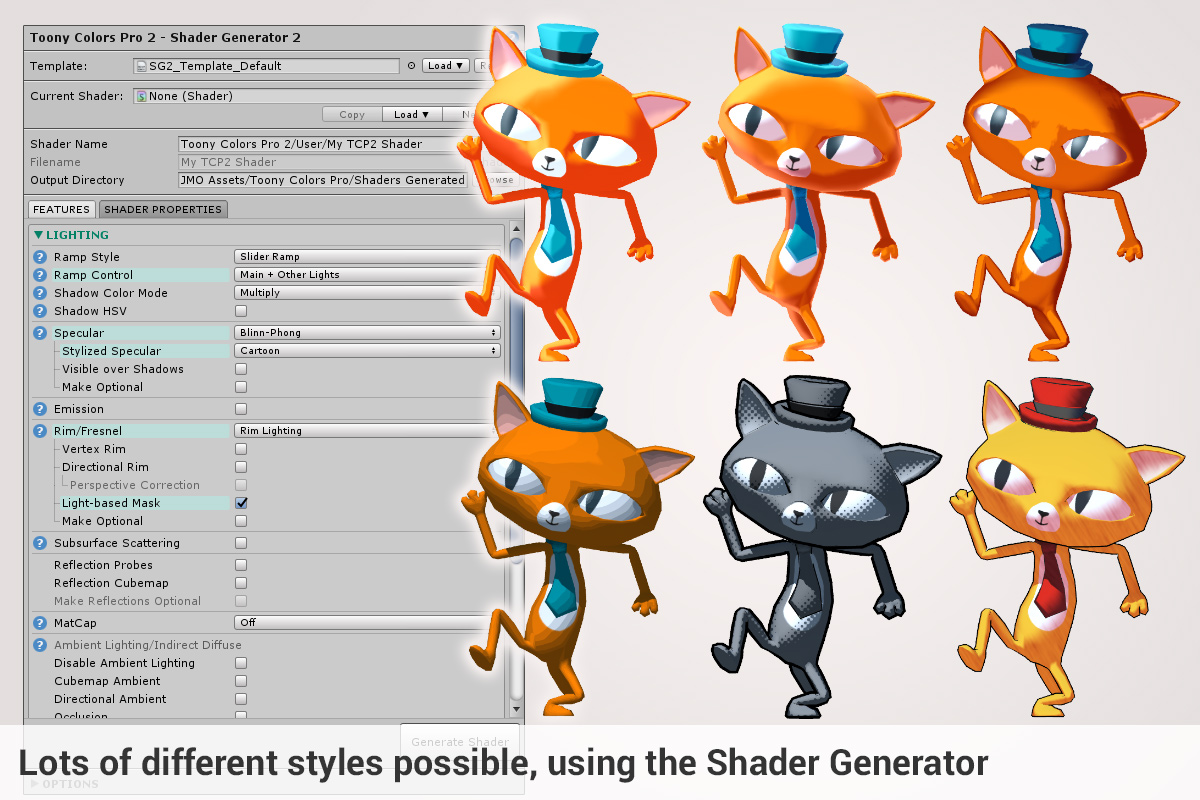
Task: Enable the Directional Rim checkbox
Action: (241, 467)
